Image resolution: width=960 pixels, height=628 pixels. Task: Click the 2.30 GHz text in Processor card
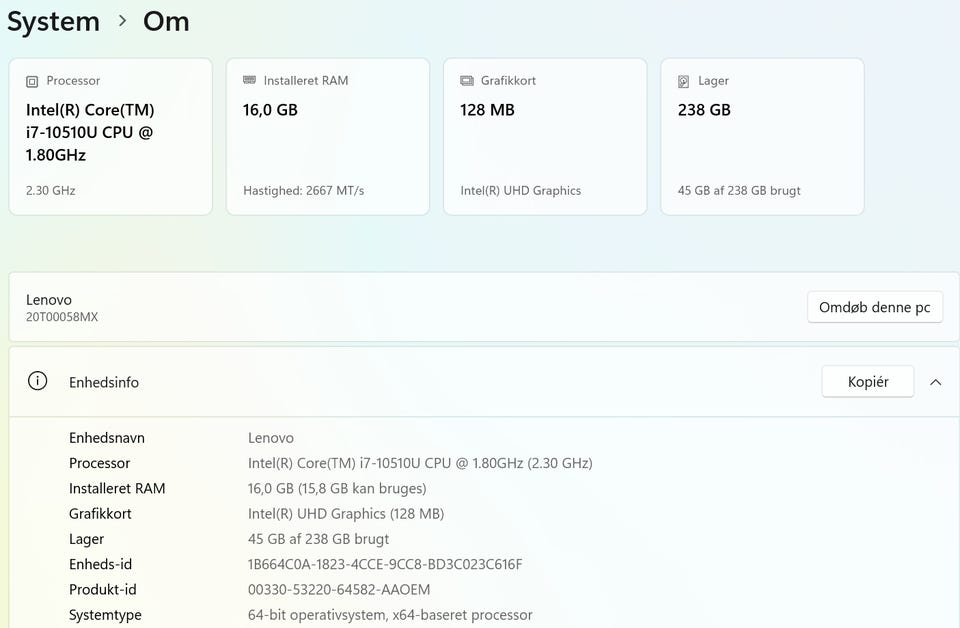(51, 190)
